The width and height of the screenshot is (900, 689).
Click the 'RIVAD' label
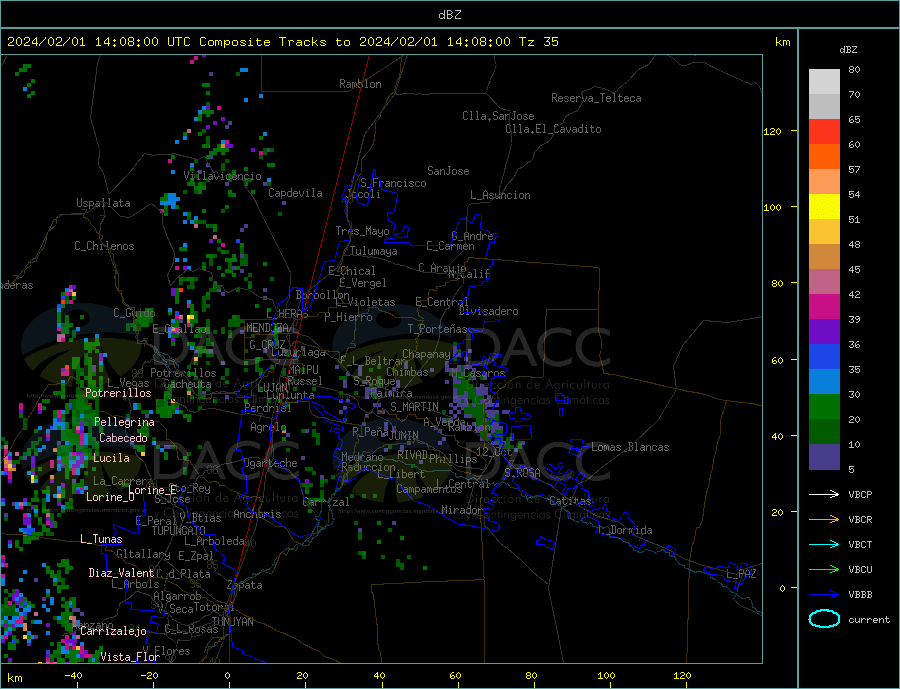[412, 454]
